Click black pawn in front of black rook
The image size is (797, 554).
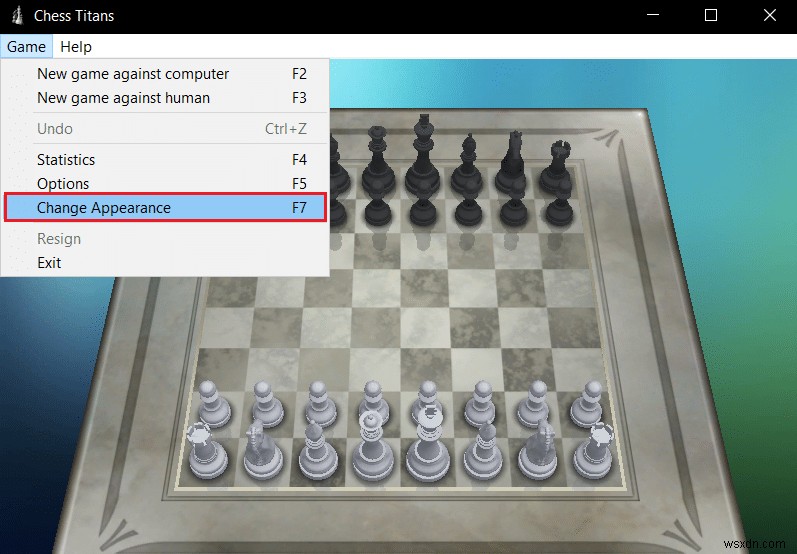click(559, 204)
